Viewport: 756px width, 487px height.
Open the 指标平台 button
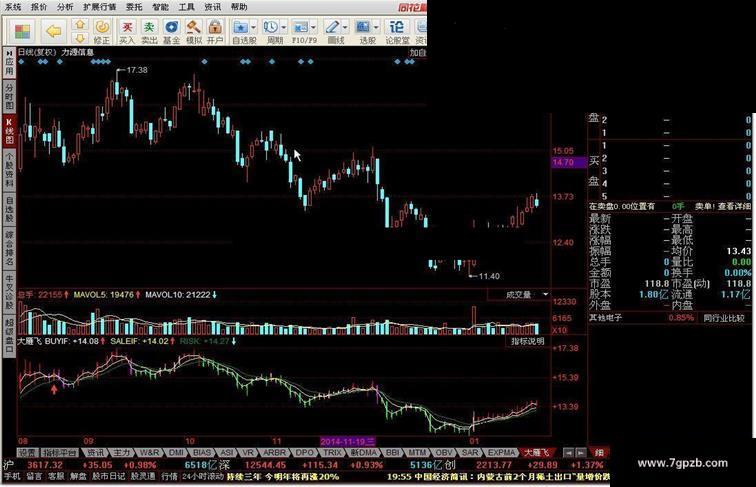click(59, 452)
